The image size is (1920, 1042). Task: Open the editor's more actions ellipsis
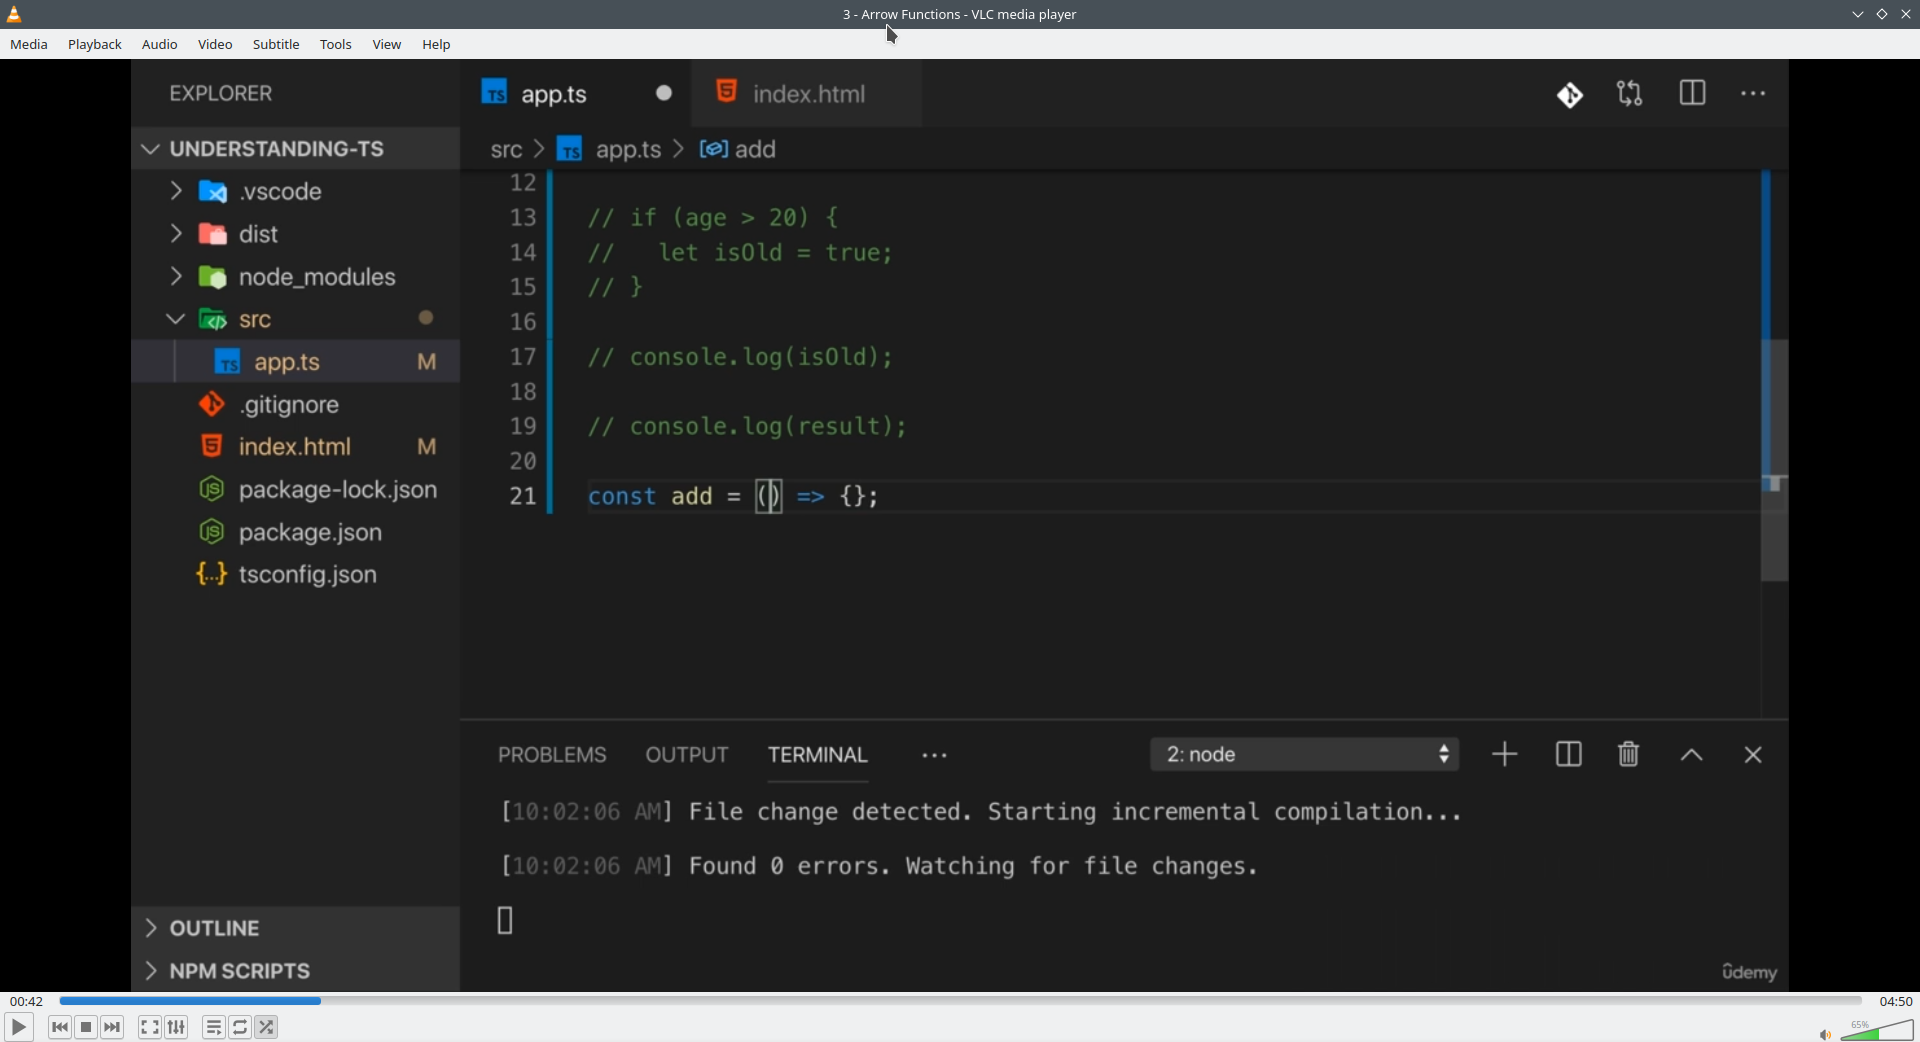pos(1753,94)
